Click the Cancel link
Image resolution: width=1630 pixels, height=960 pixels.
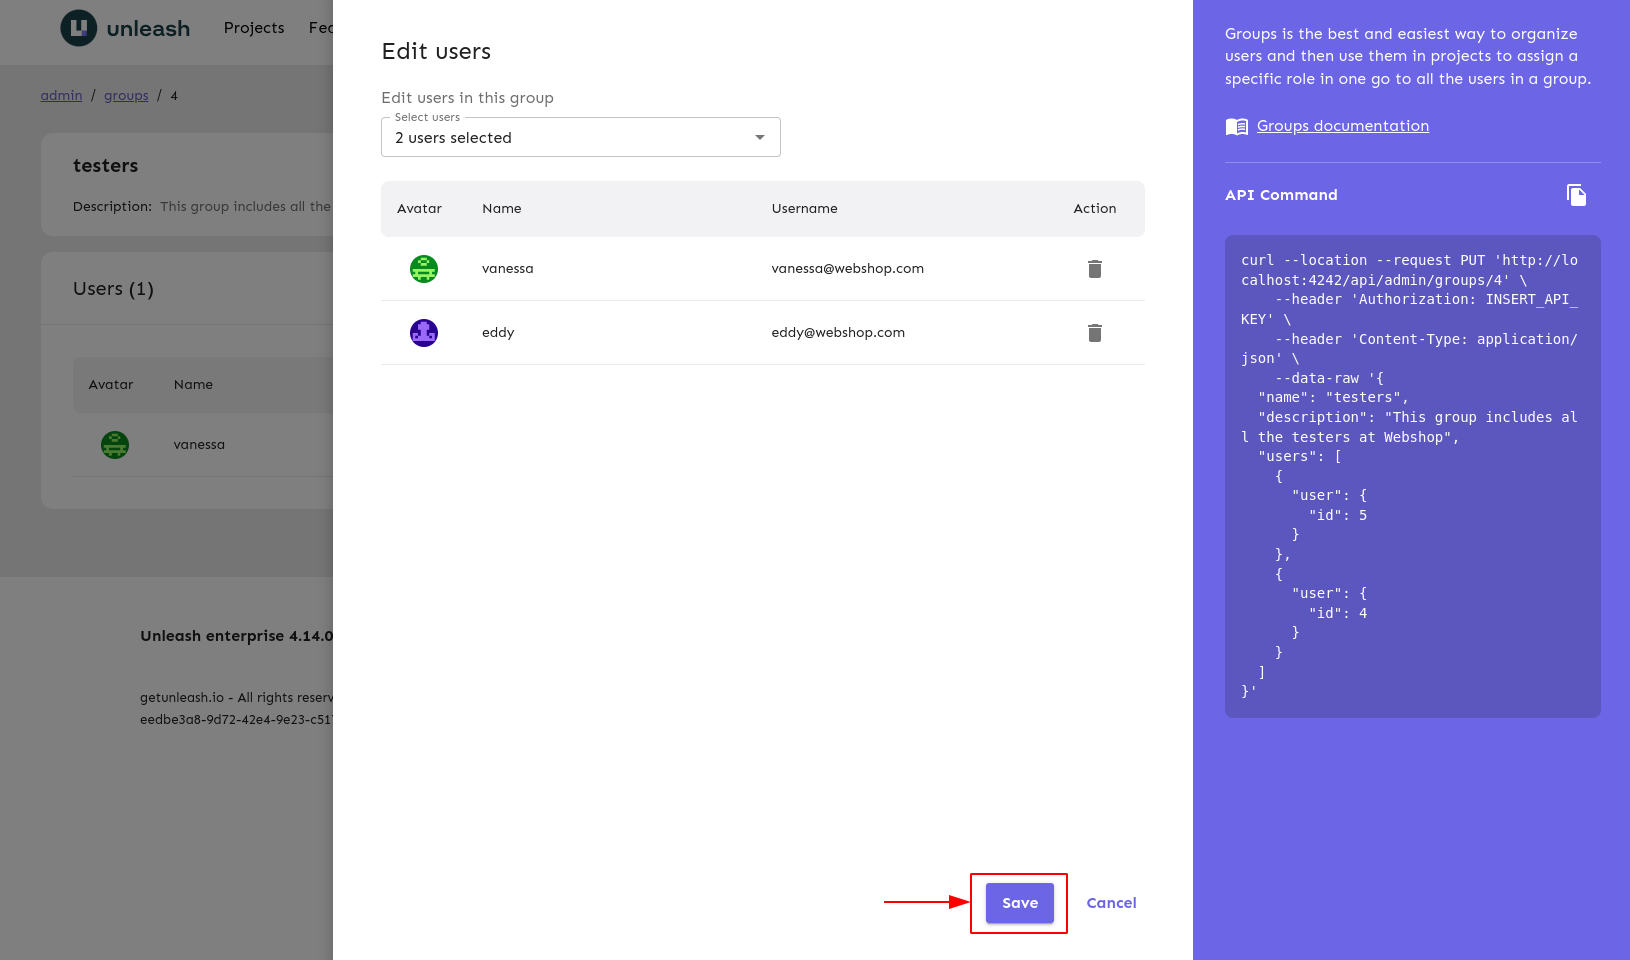pos(1111,903)
